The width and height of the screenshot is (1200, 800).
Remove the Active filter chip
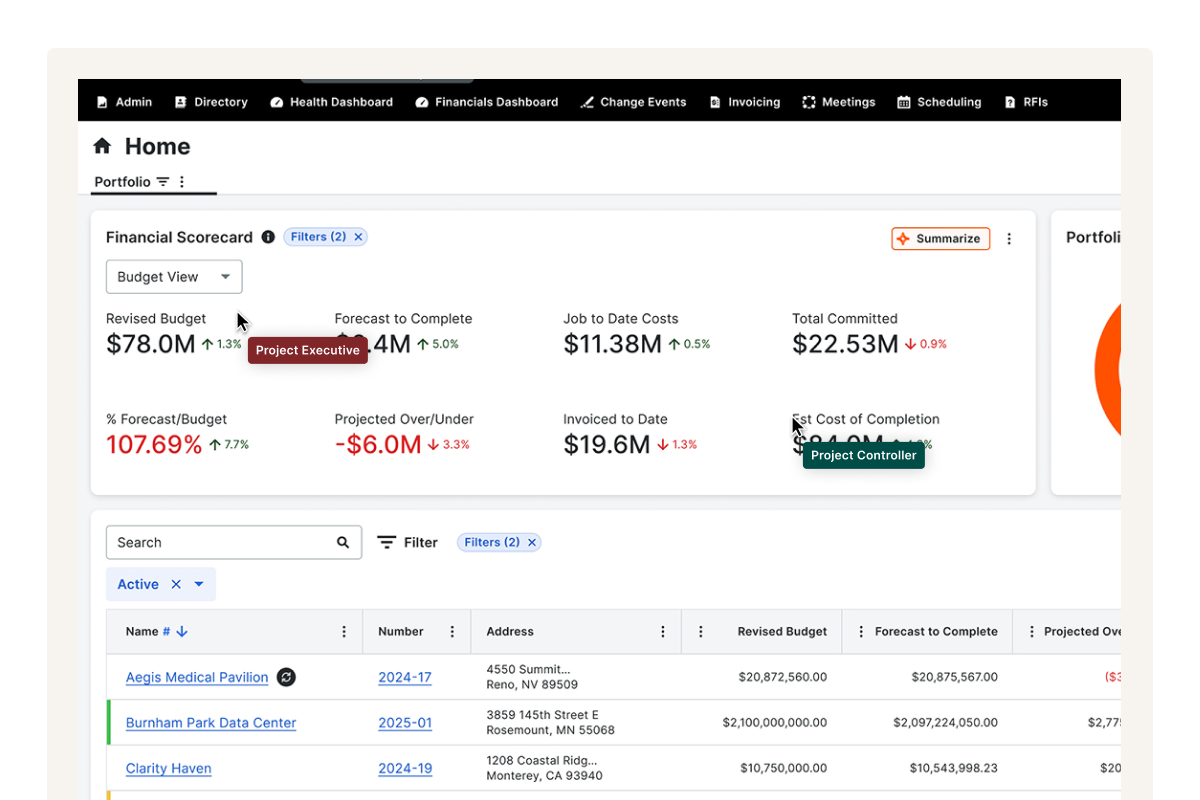pyautogui.click(x=175, y=584)
